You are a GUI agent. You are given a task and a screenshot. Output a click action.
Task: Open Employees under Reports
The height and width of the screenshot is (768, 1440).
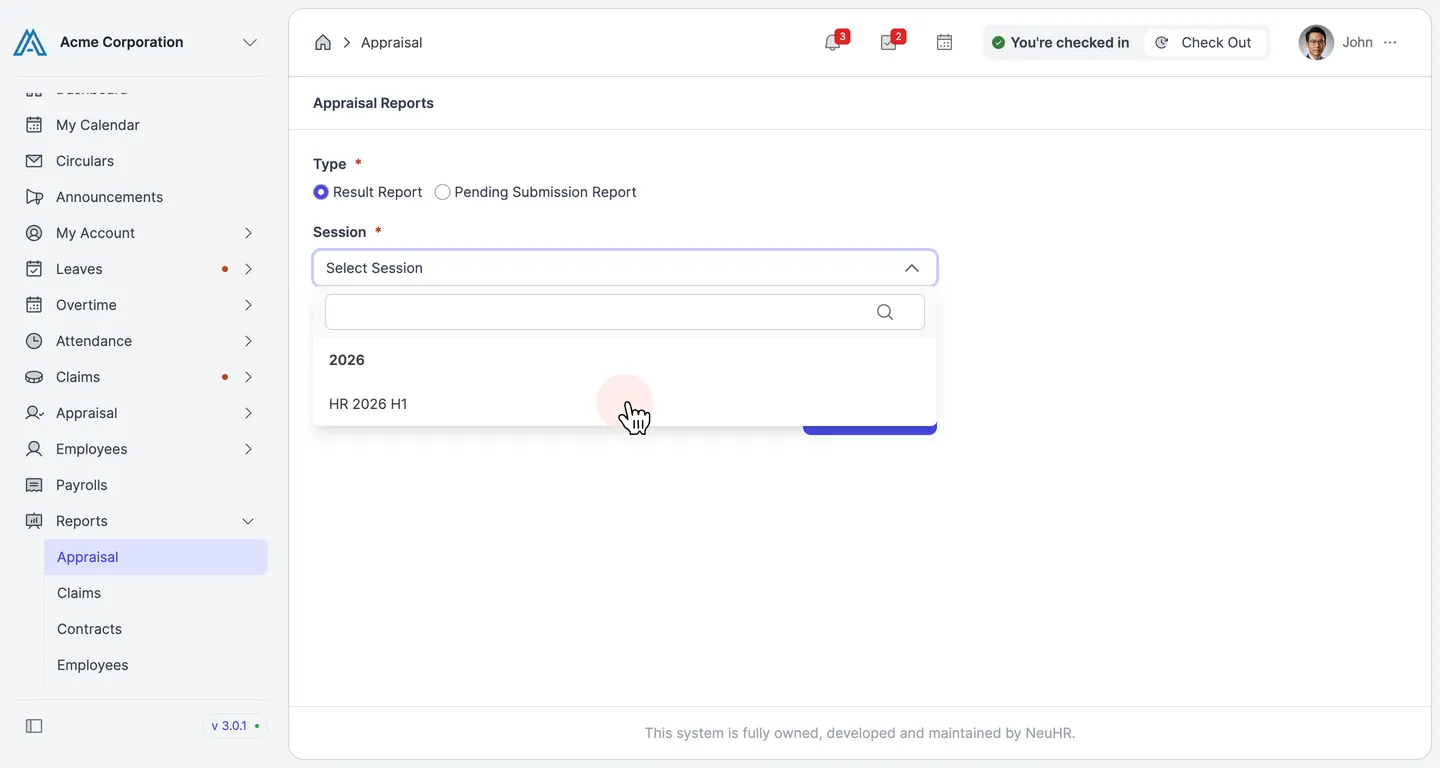pyautogui.click(x=156, y=665)
